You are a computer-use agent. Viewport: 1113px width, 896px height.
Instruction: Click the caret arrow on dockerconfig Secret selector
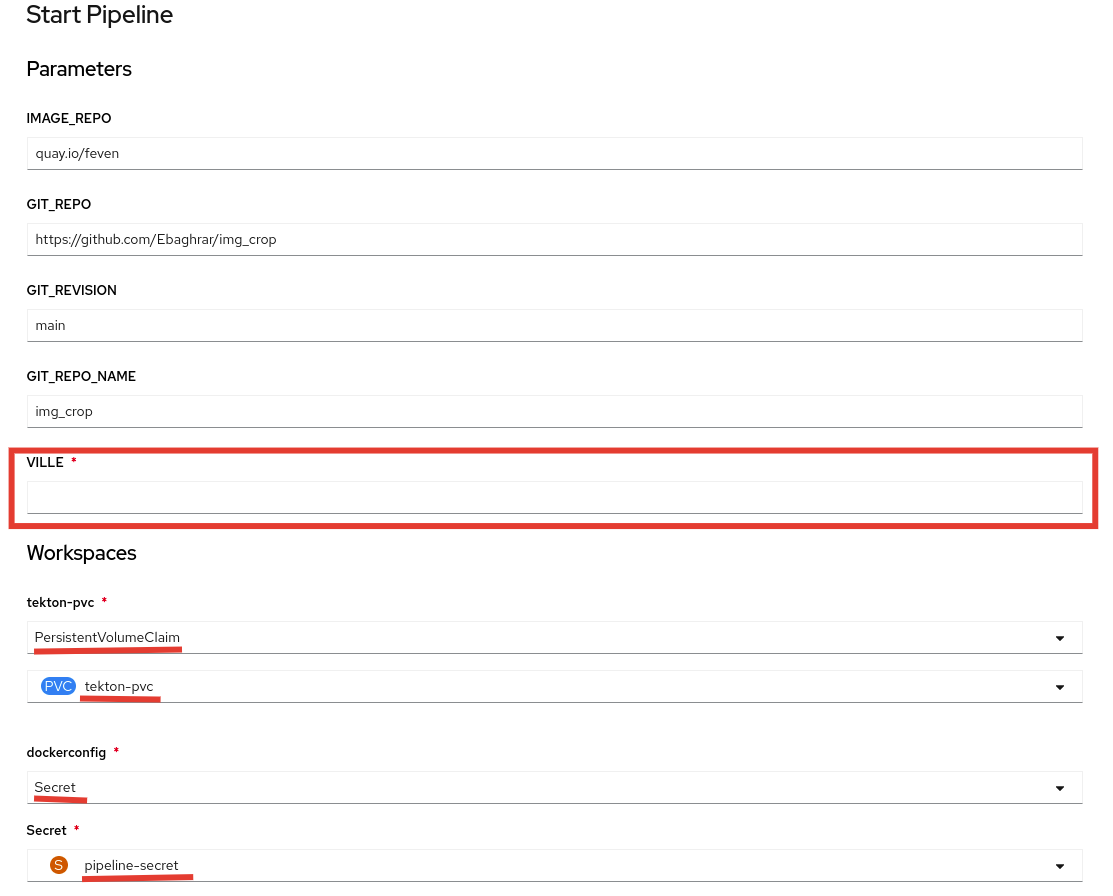point(1059,788)
